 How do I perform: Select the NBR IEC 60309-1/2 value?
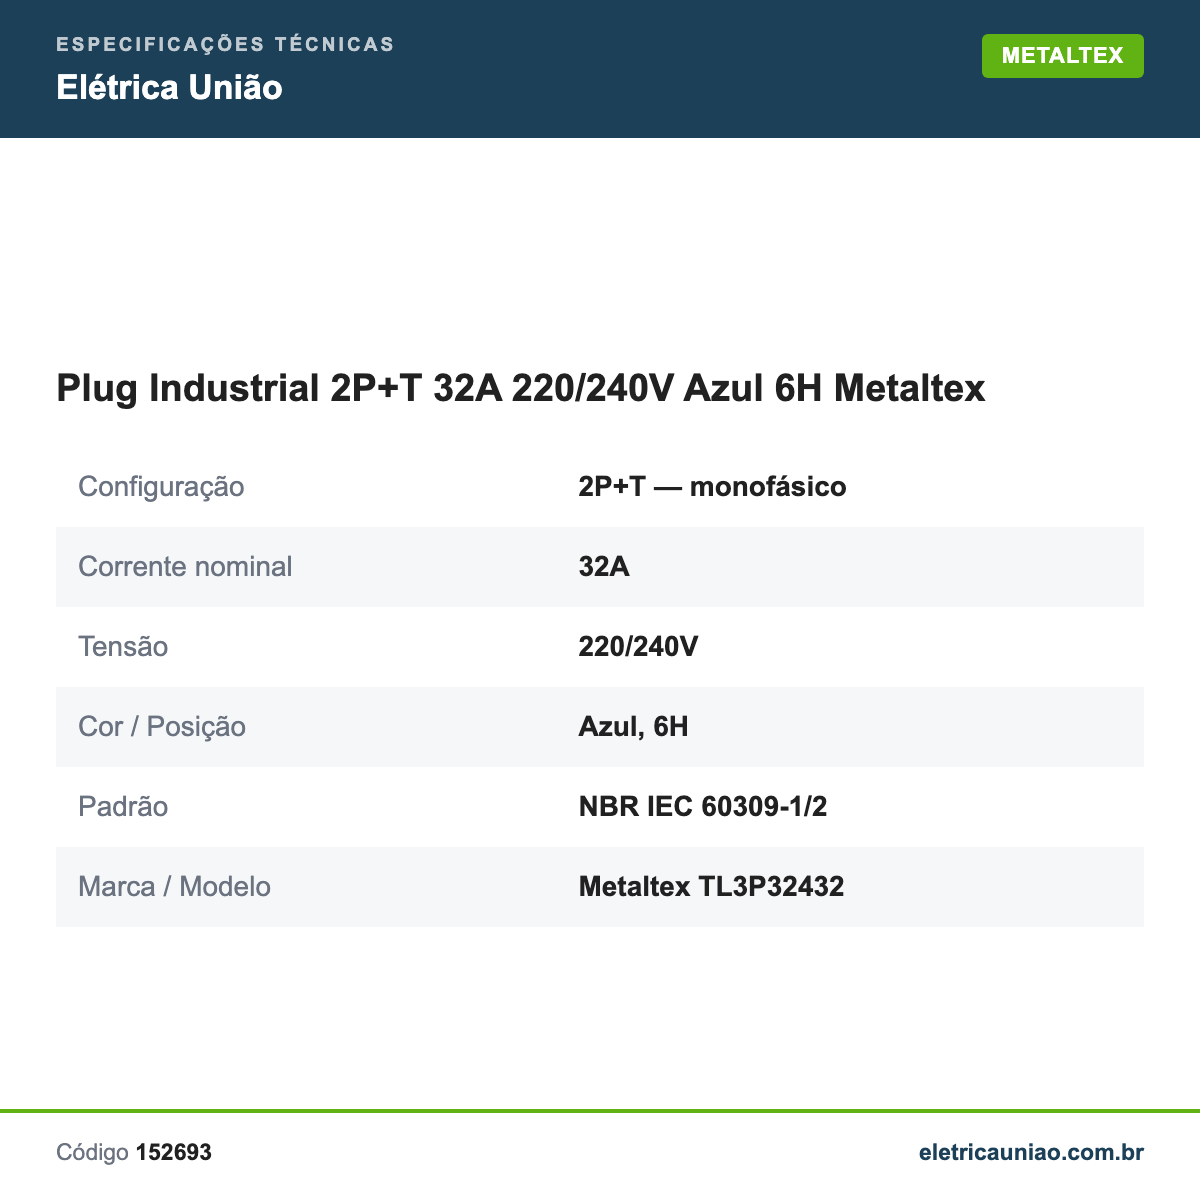pyautogui.click(x=703, y=807)
